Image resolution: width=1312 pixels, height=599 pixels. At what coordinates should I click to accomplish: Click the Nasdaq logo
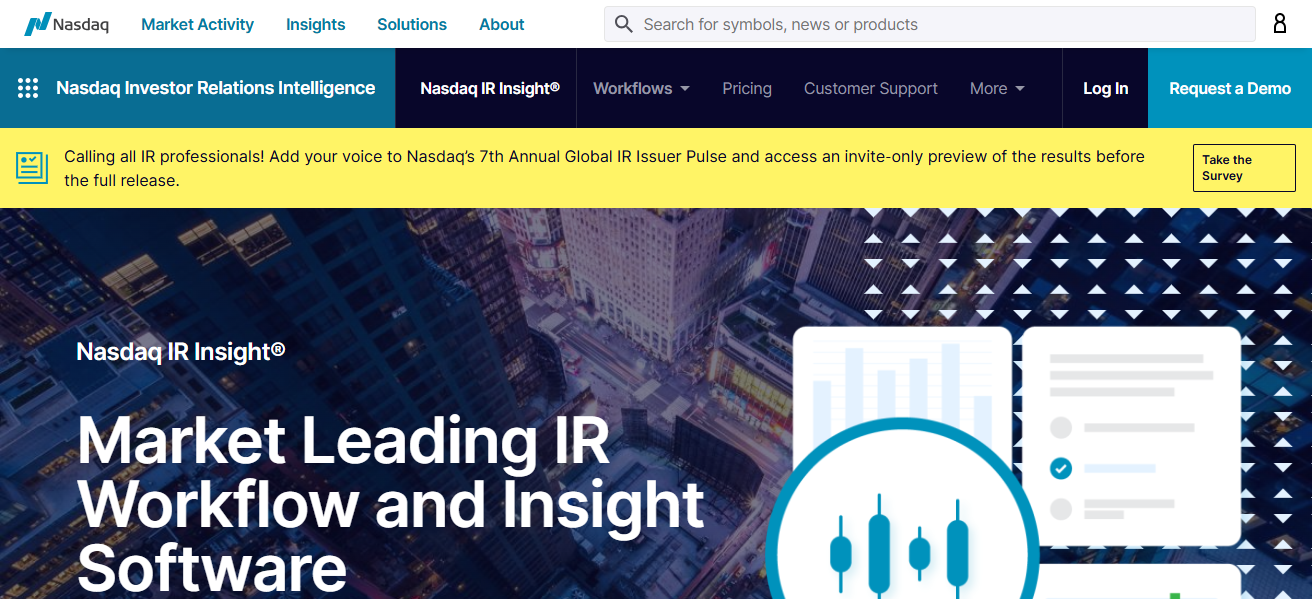point(67,24)
